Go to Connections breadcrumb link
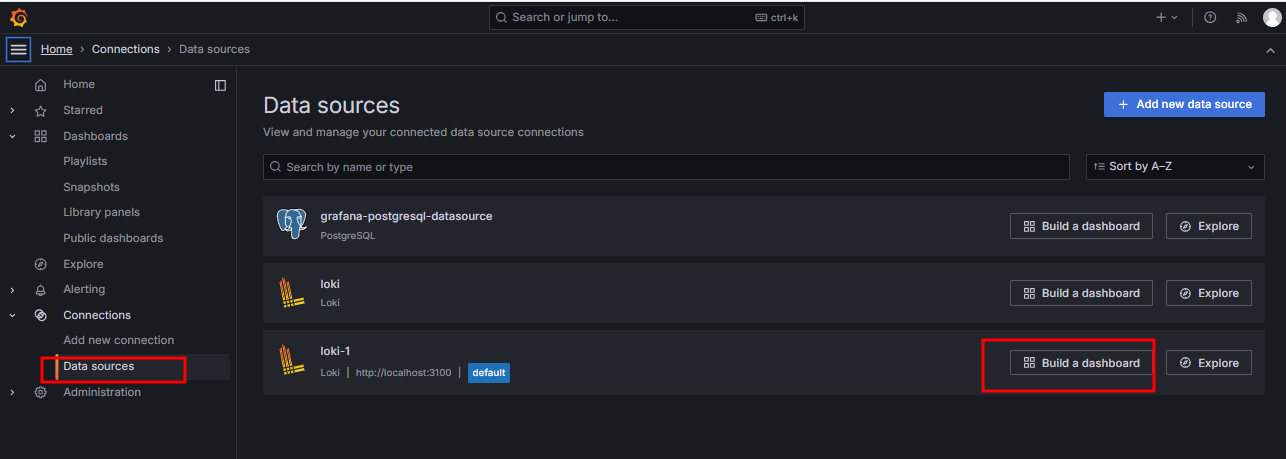This screenshot has width=1286, height=459. (126, 49)
